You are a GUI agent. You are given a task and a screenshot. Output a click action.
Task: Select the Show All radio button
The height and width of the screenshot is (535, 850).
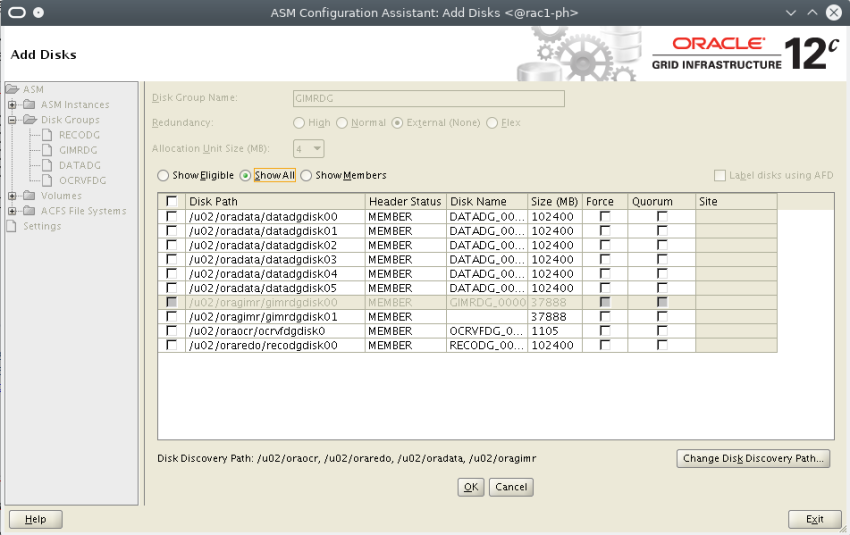(245, 176)
